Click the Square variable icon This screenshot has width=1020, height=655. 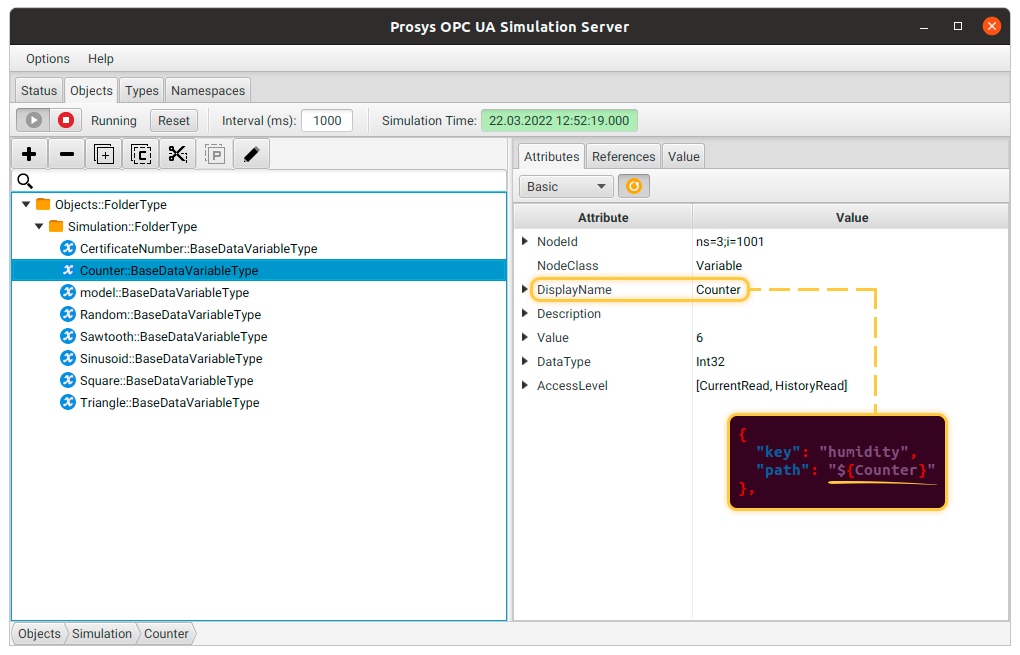coord(68,381)
